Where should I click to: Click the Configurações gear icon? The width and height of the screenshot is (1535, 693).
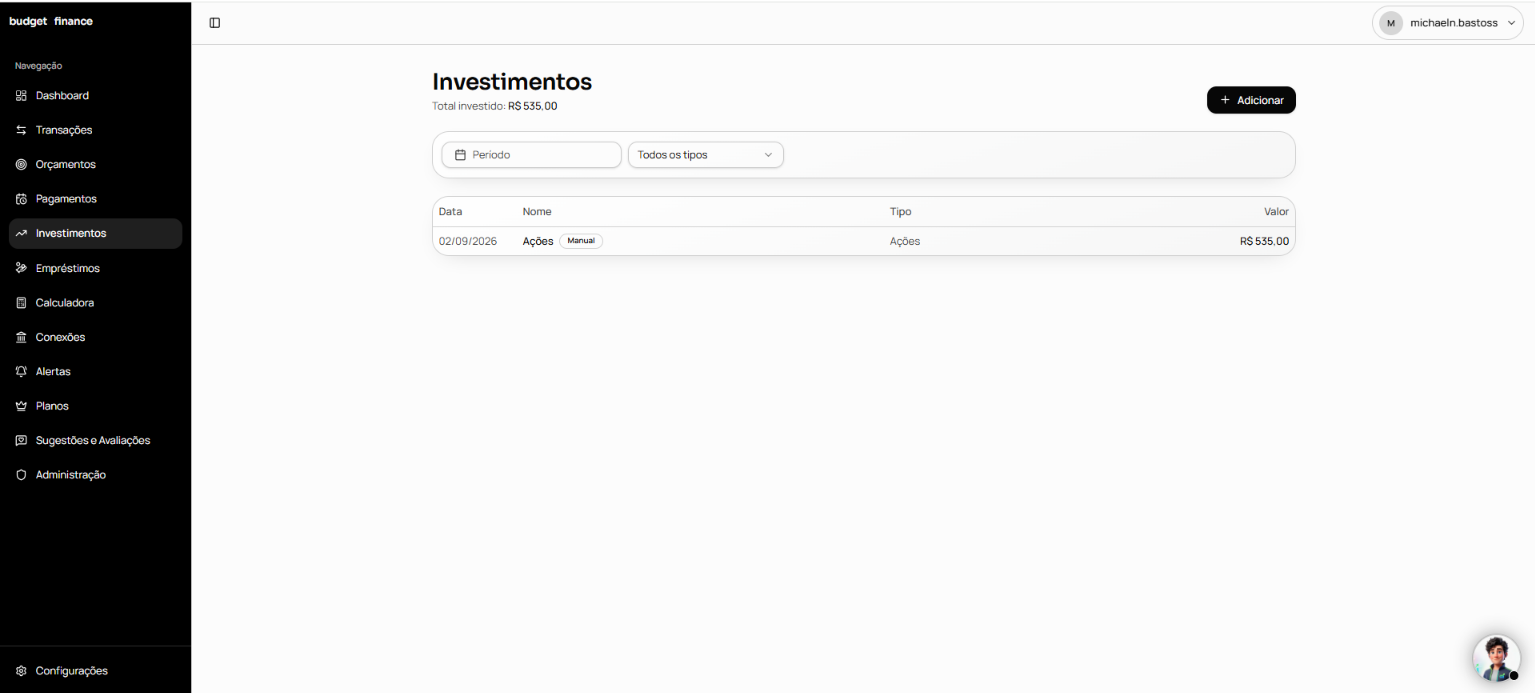pyautogui.click(x=21, y=671)
